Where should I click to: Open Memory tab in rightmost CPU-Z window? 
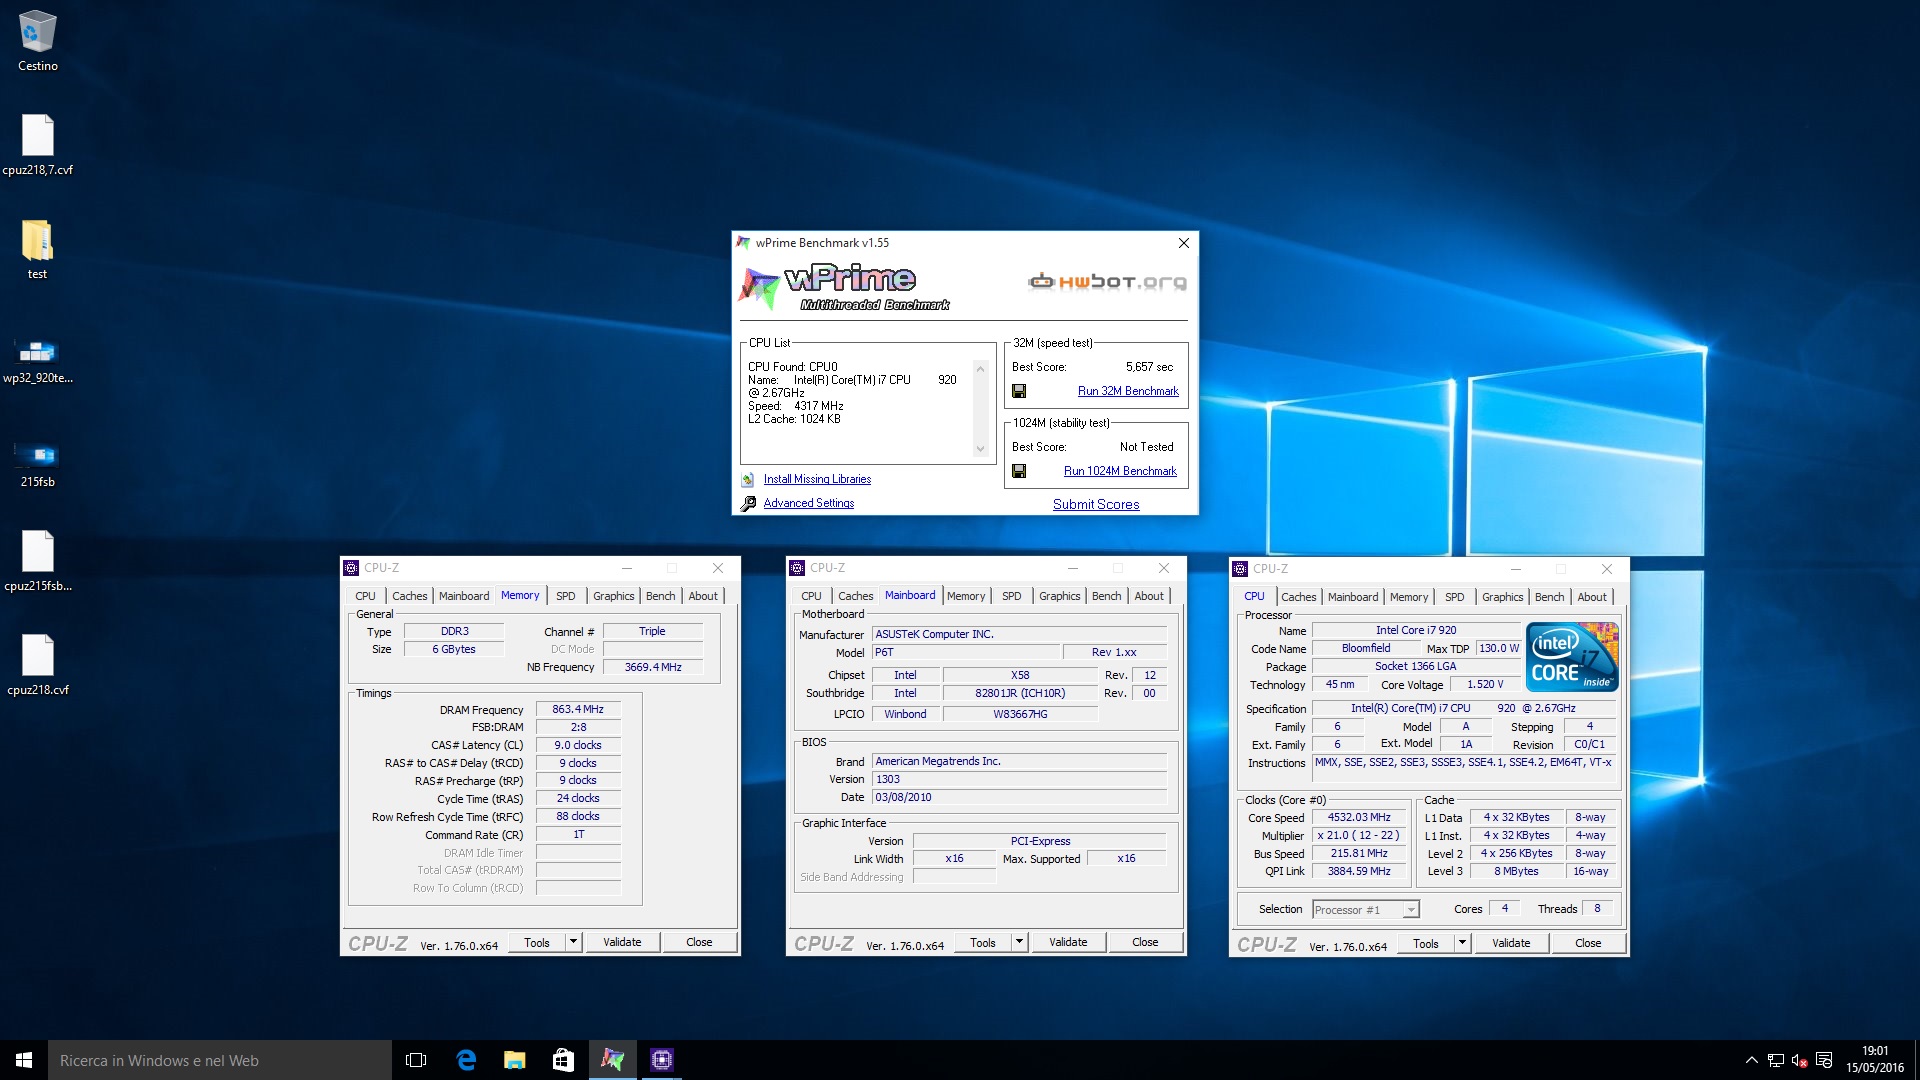click(x=1408, y=597)
